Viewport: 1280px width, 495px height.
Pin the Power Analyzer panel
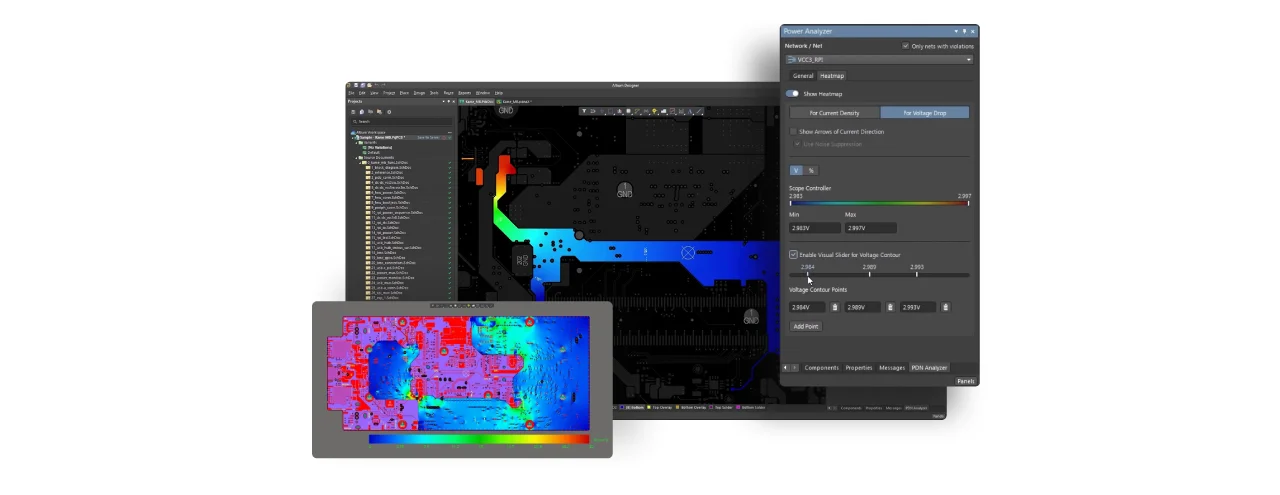(964, 31)
